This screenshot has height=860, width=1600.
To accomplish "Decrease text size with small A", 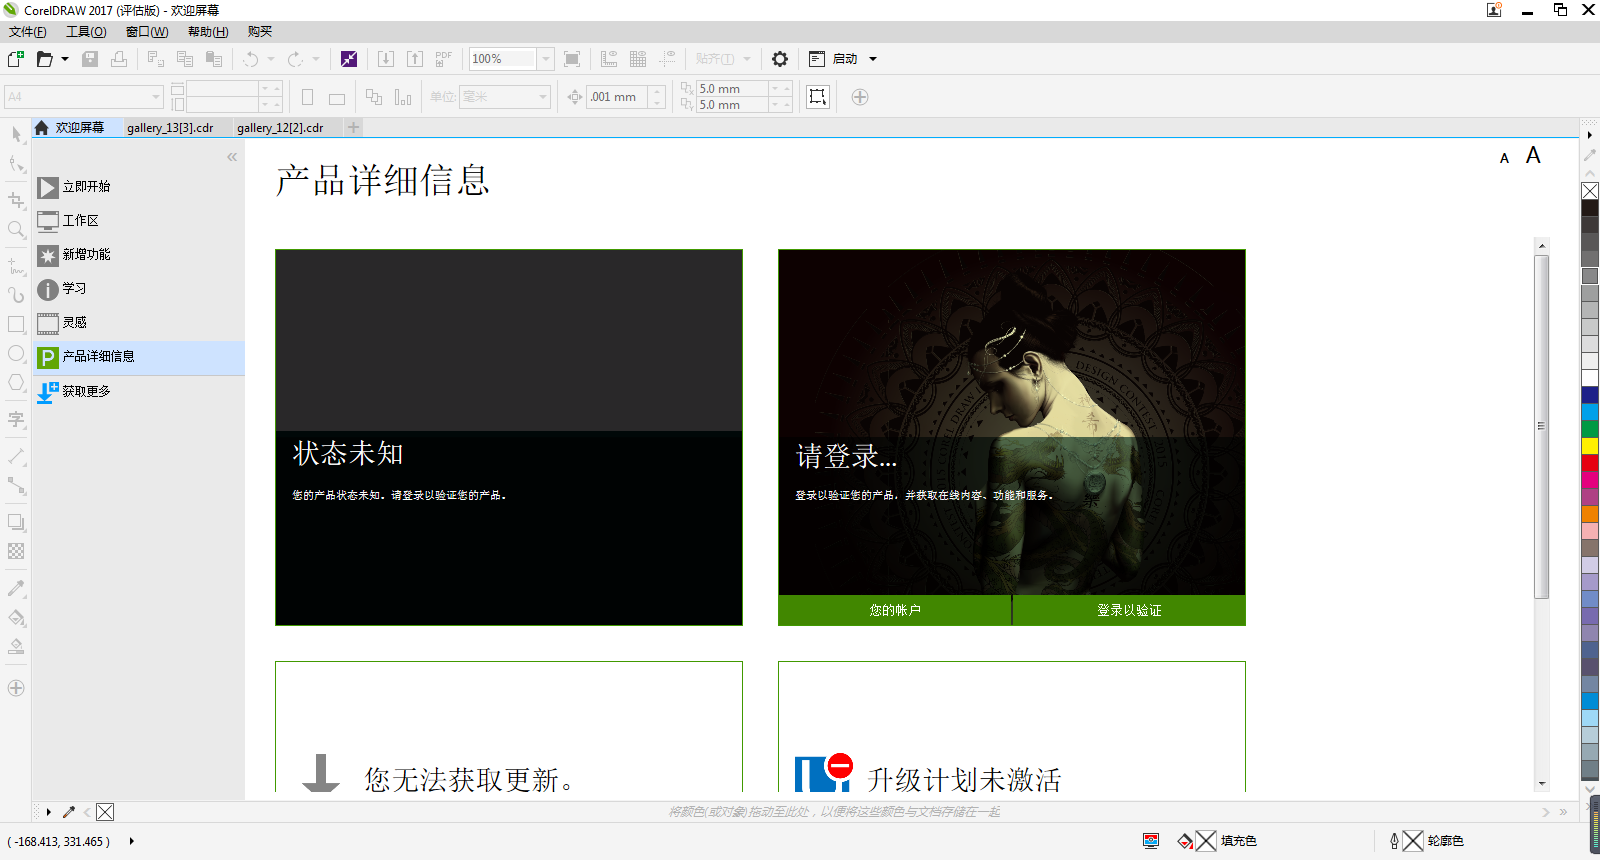I will click(1504, 158).
